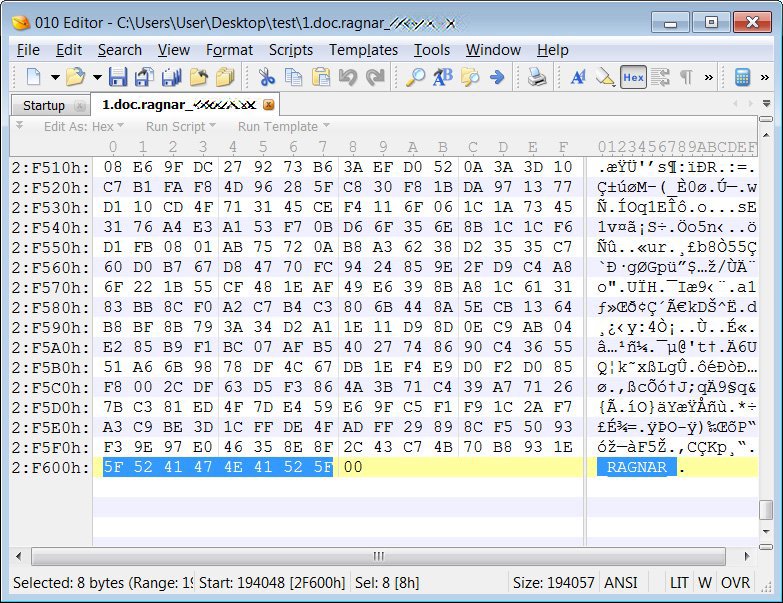Click the Run Script button
The height and width of the screenshot is (603, 783).
pos(175,127)
